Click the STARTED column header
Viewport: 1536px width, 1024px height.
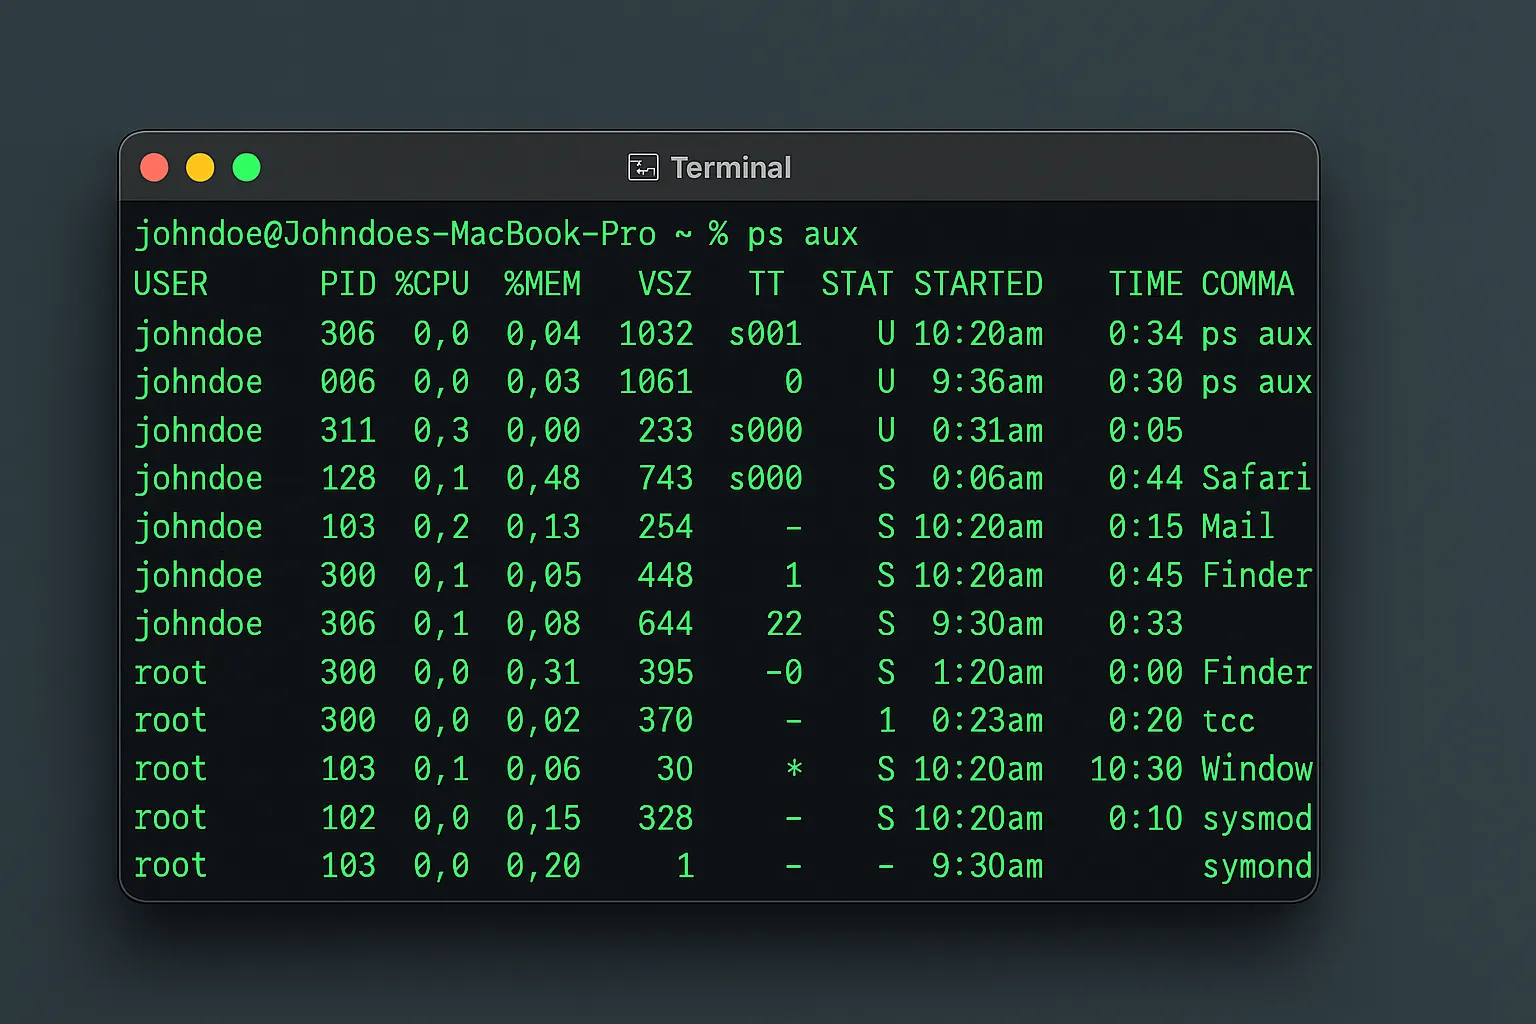click(978, 284)
